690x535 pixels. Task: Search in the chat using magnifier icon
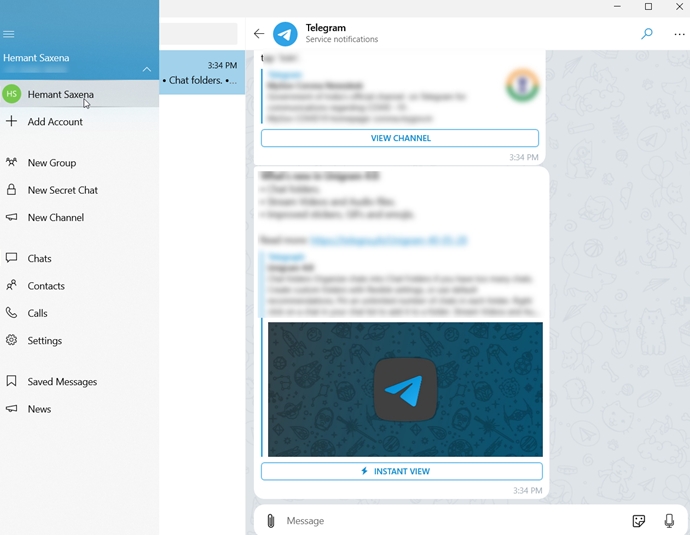tap(647, 33)
